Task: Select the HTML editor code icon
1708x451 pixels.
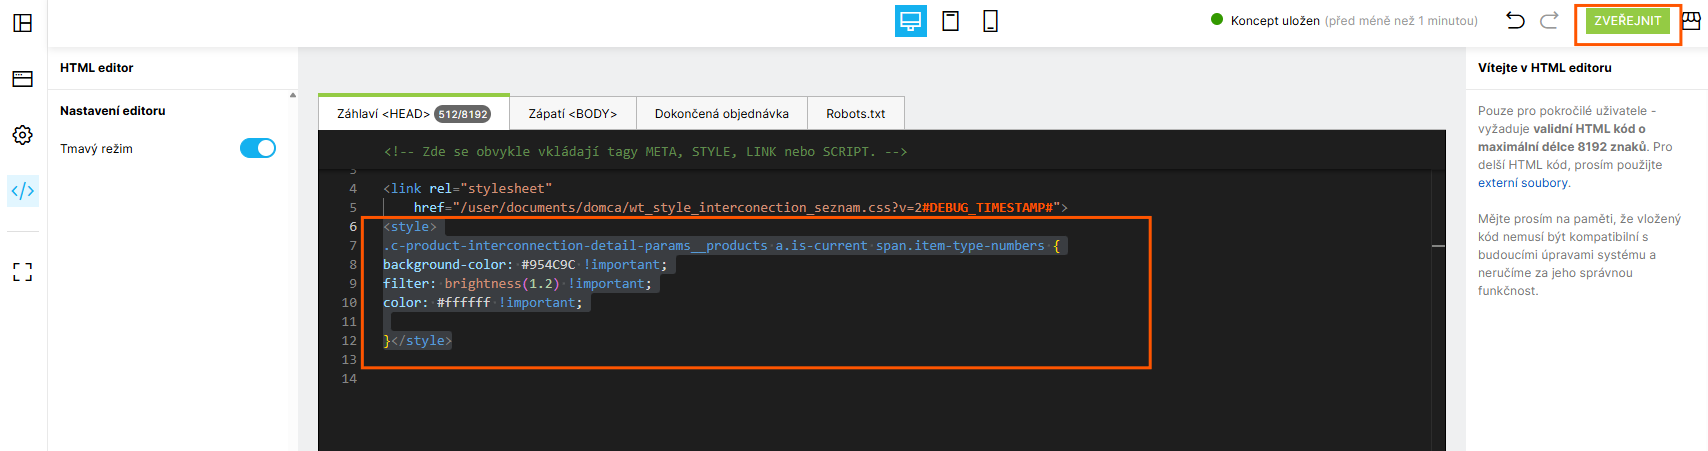Action: [x=22, y=190]
